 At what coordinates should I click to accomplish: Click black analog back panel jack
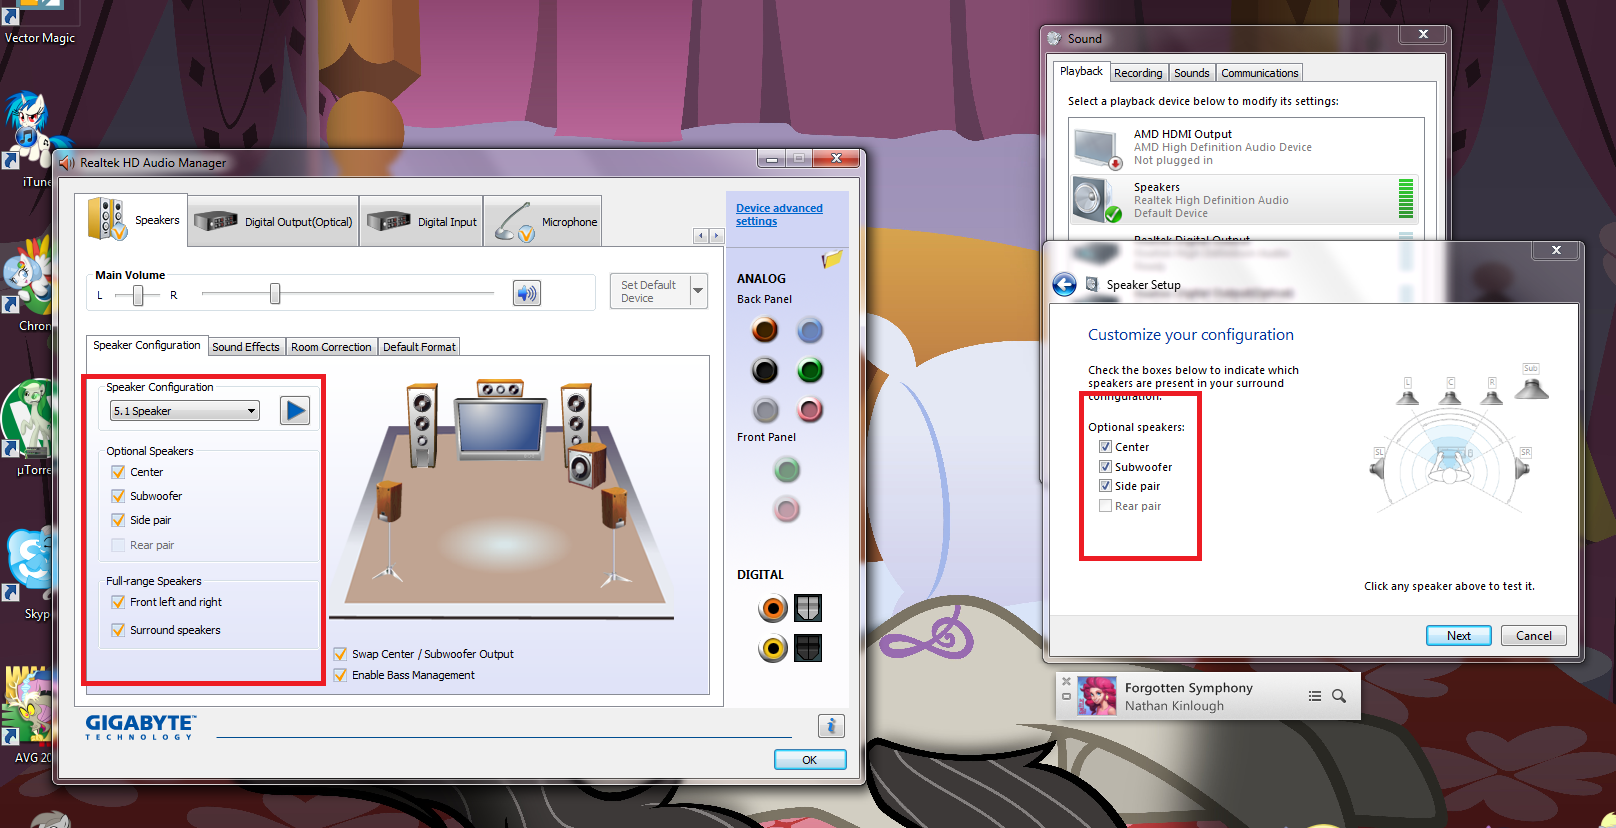[765, 371]
